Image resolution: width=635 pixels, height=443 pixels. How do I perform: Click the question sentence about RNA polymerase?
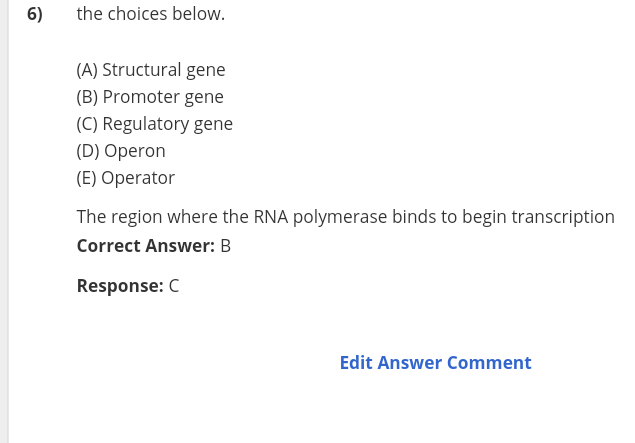345,217
